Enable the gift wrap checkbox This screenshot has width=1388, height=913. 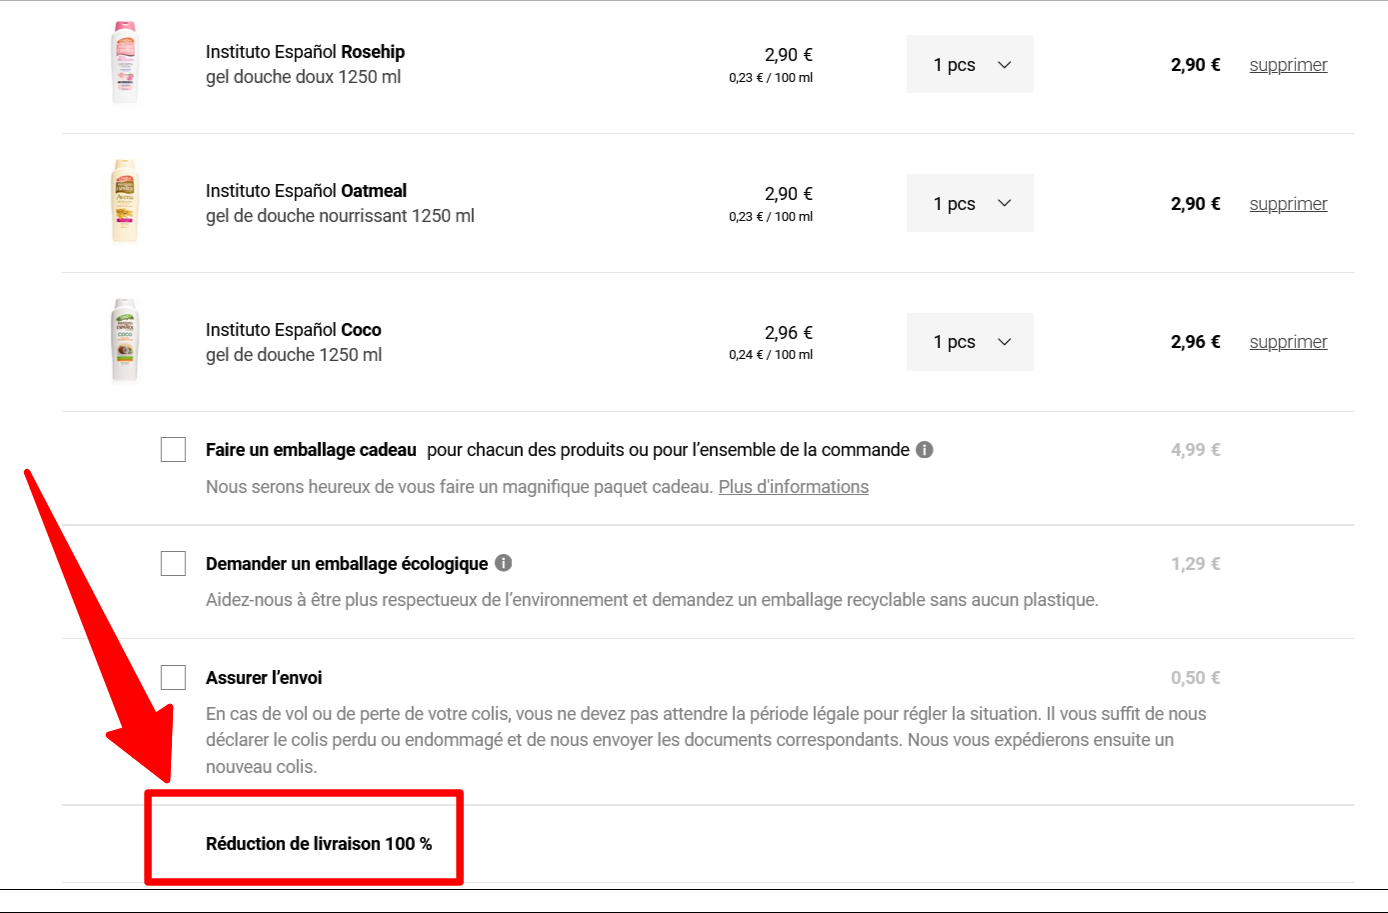pos(174,450)
